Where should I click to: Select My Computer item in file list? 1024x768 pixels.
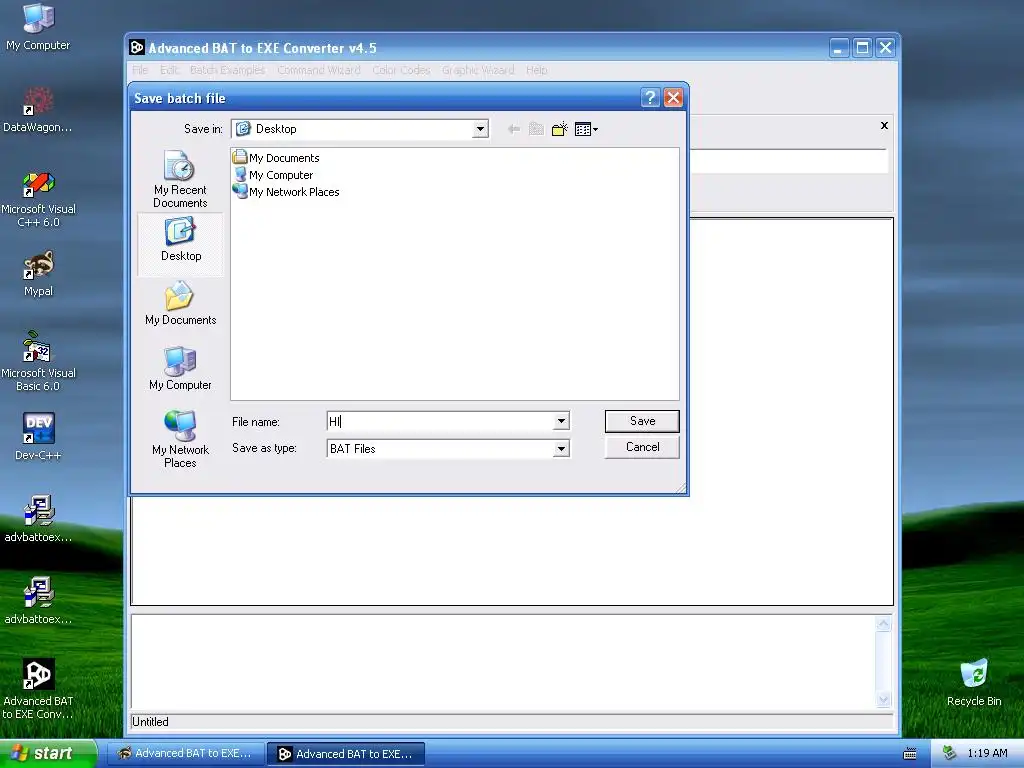[274, 174]
